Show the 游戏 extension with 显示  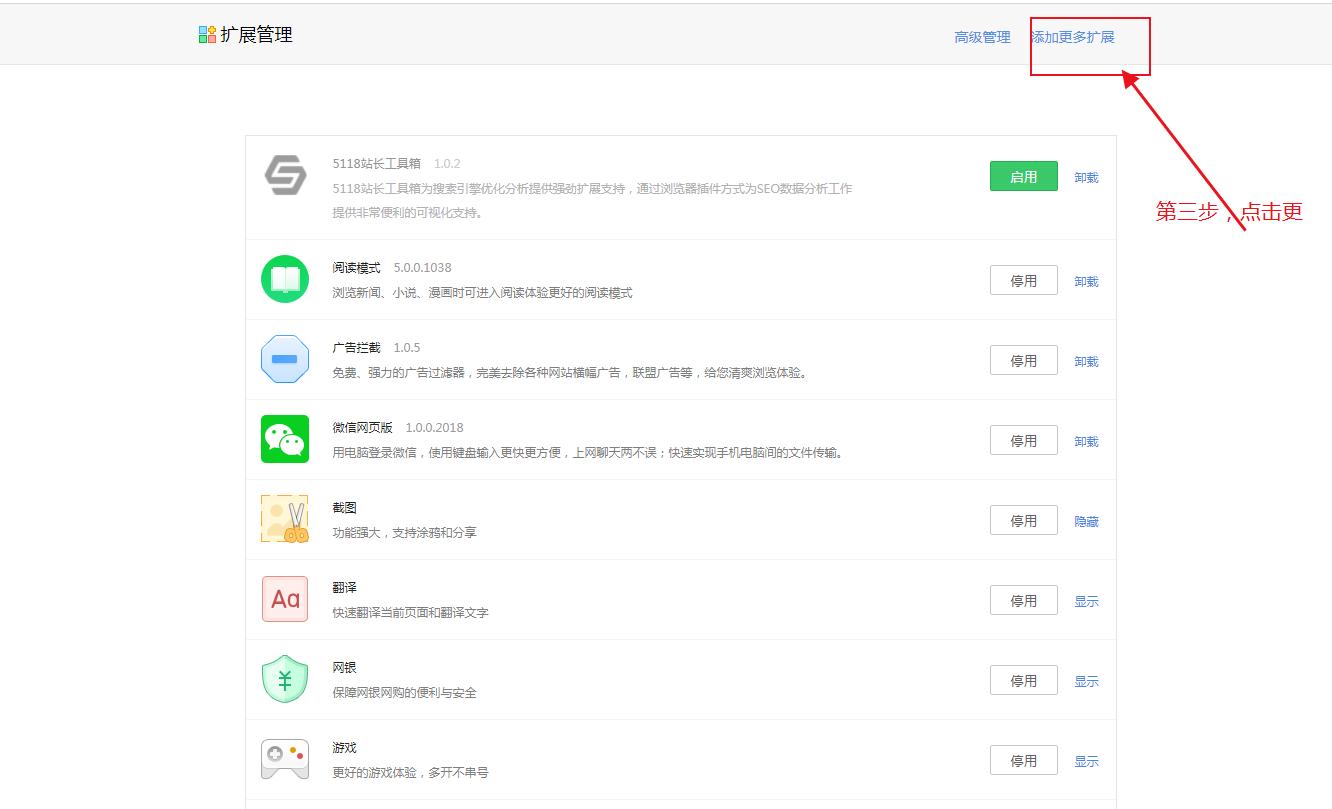pos(1086,761)
